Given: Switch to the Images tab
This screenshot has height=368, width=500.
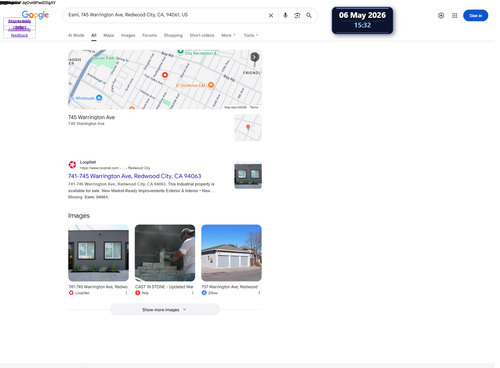Looking at the screenshot, I should [x=128, y=35].
